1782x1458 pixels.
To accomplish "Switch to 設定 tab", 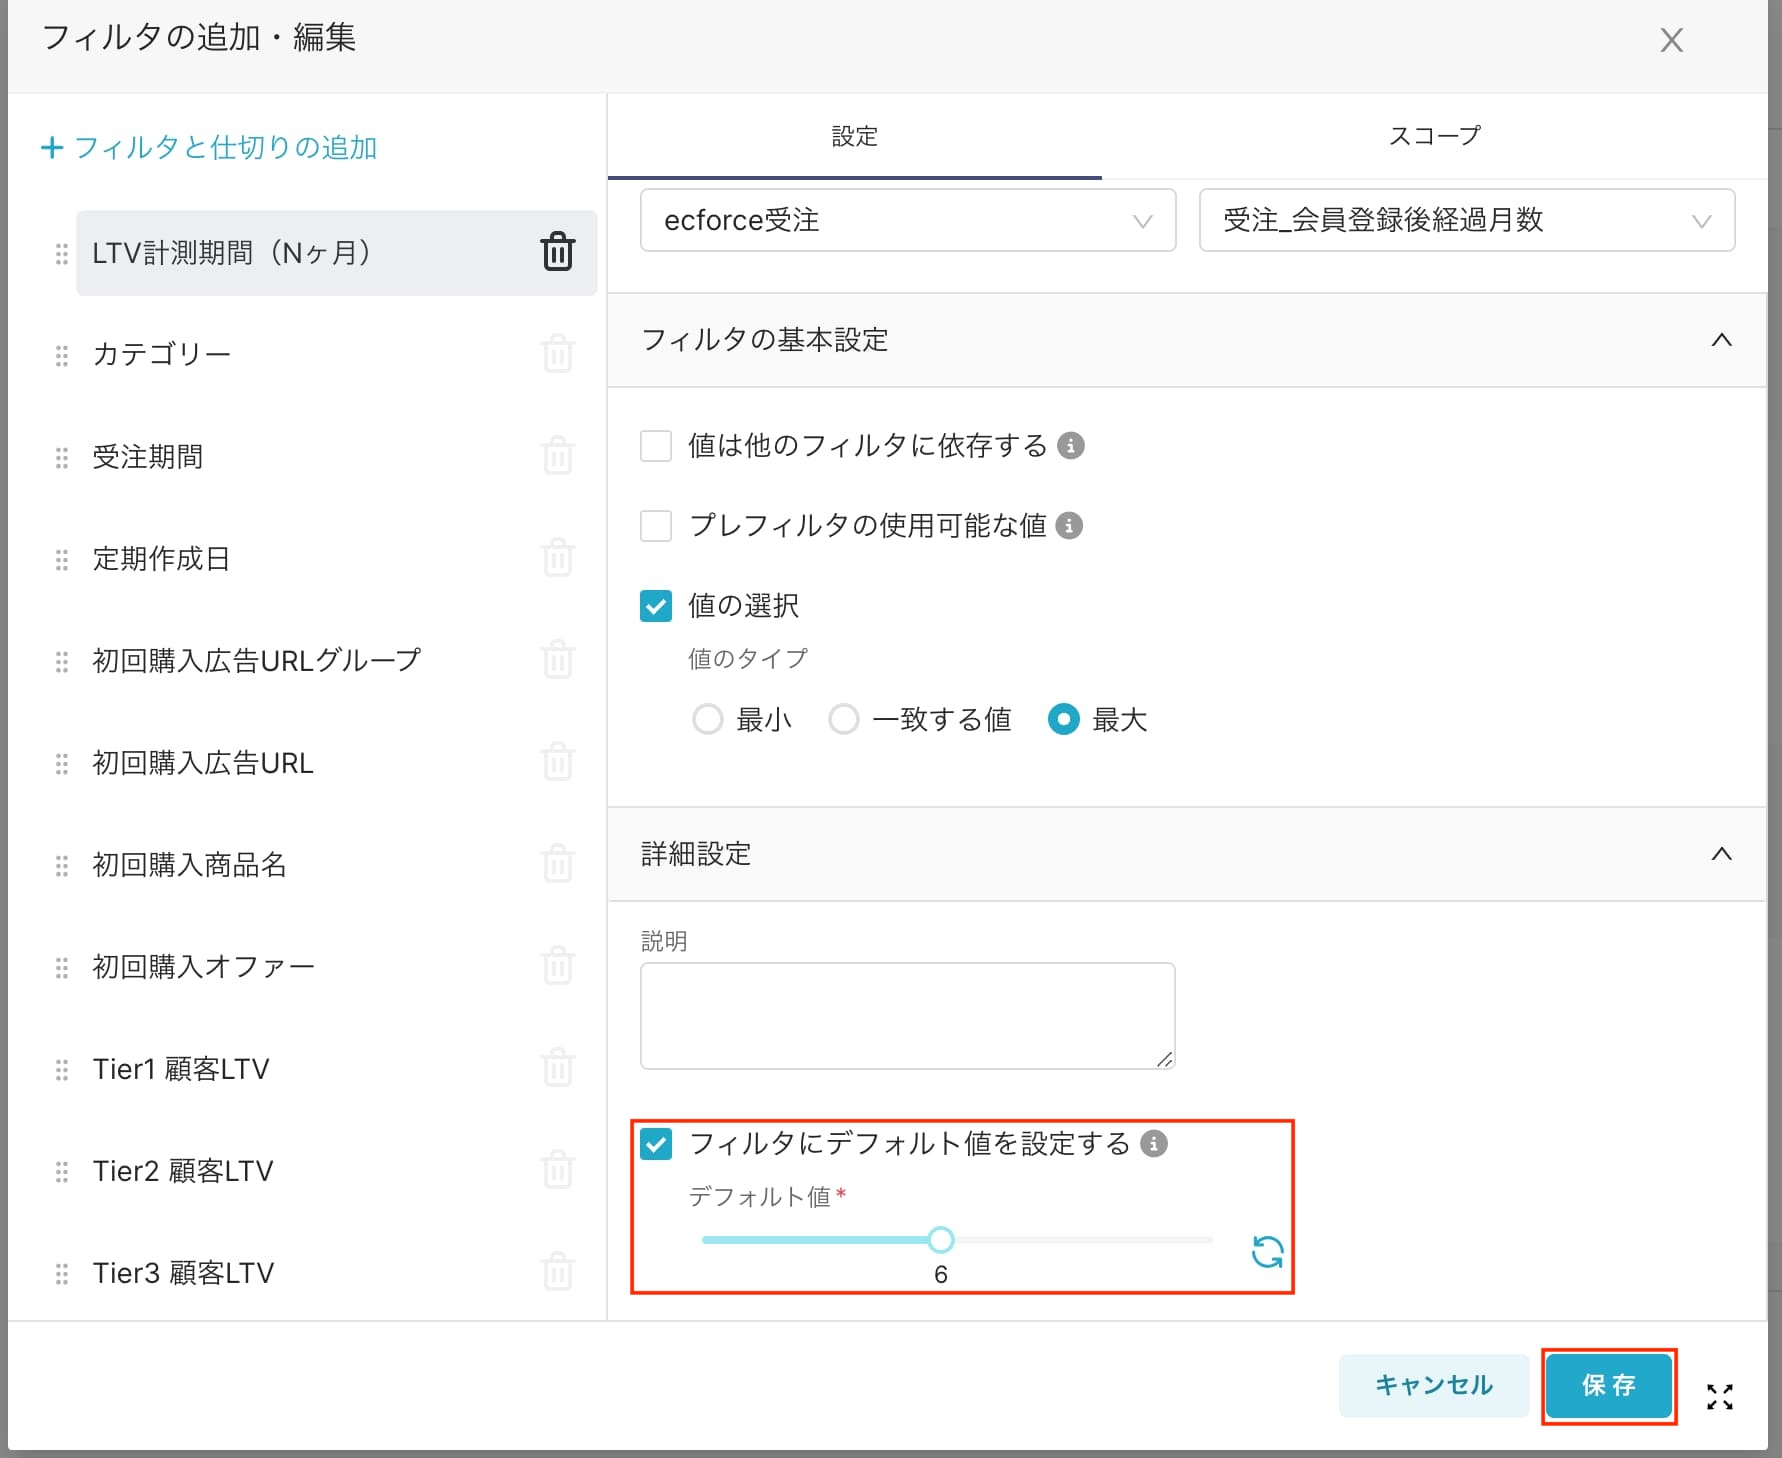I will 855,136.
